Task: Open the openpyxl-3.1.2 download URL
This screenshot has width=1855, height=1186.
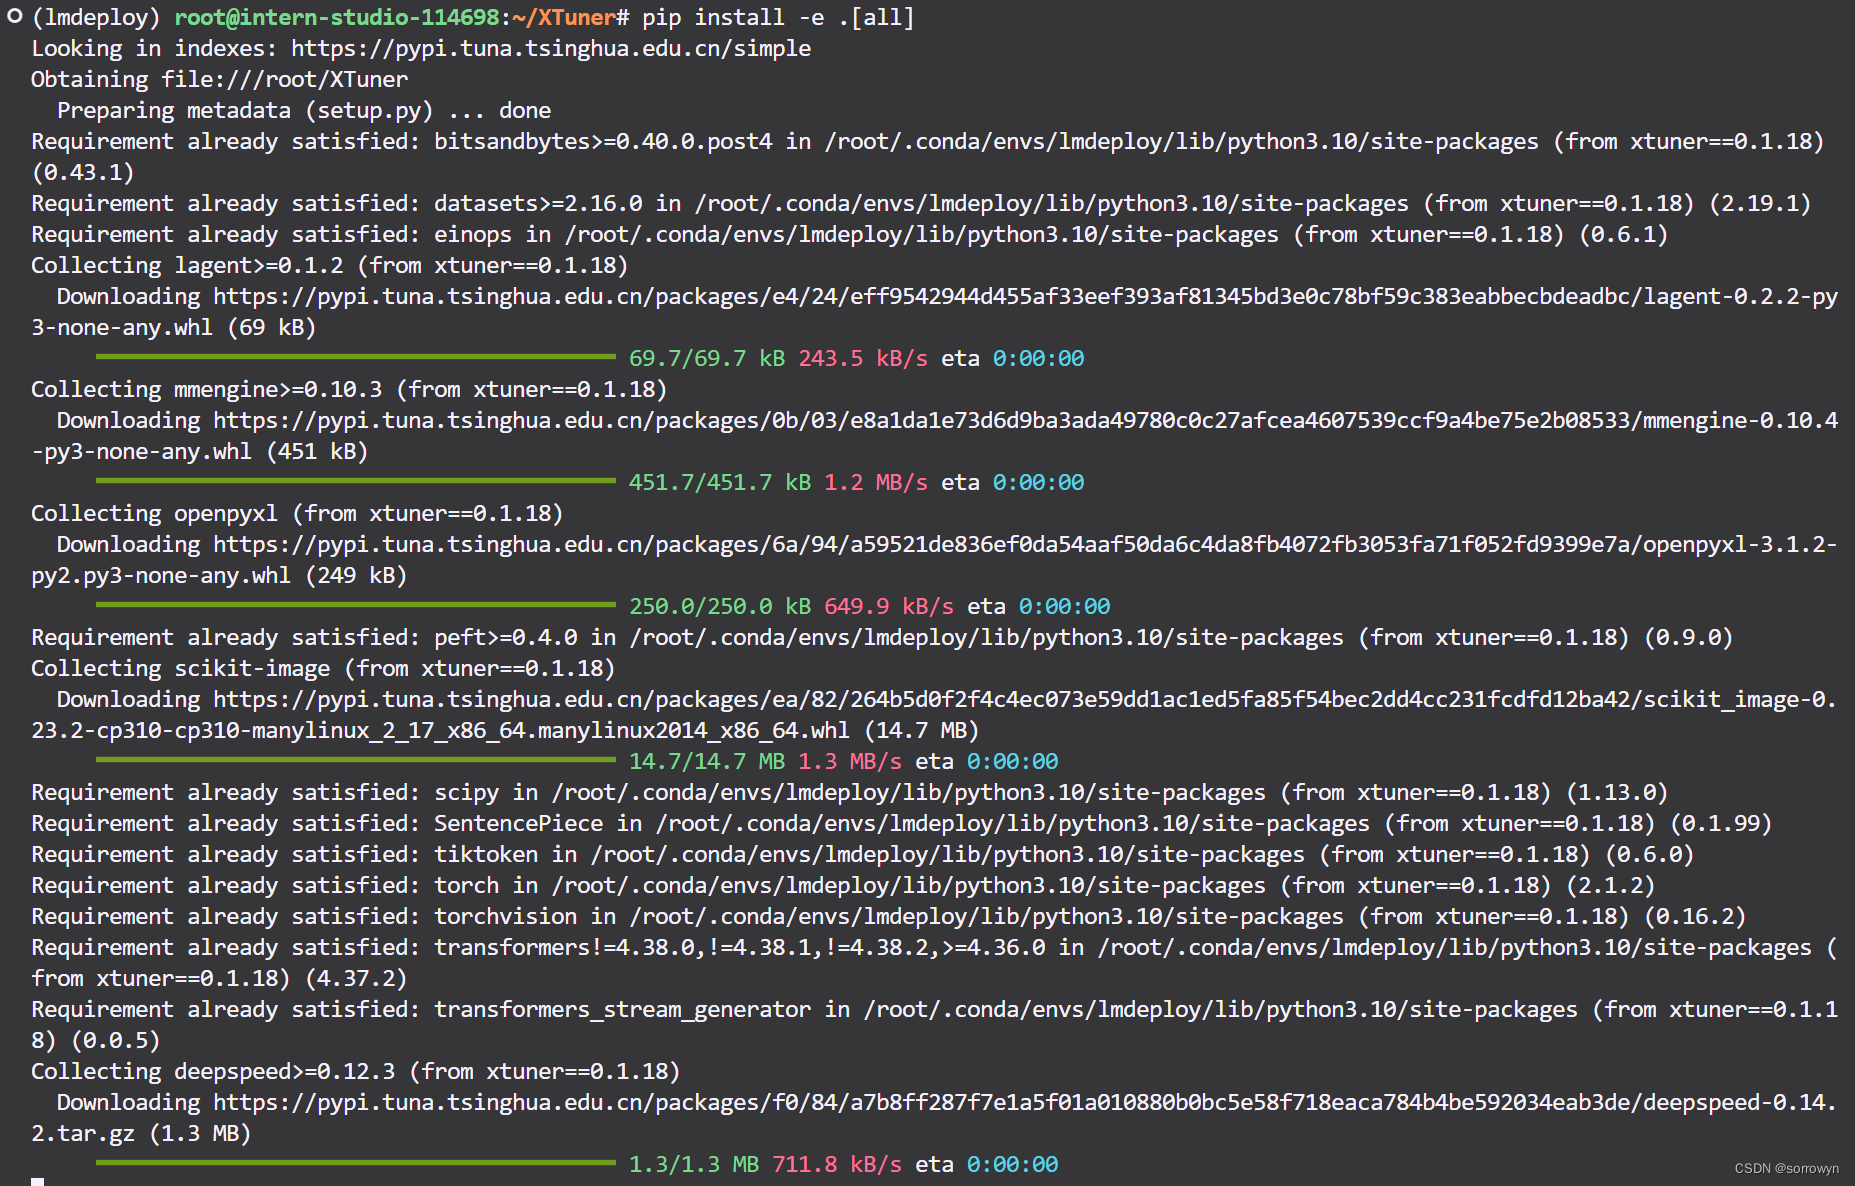Action: pos(1025,545)
